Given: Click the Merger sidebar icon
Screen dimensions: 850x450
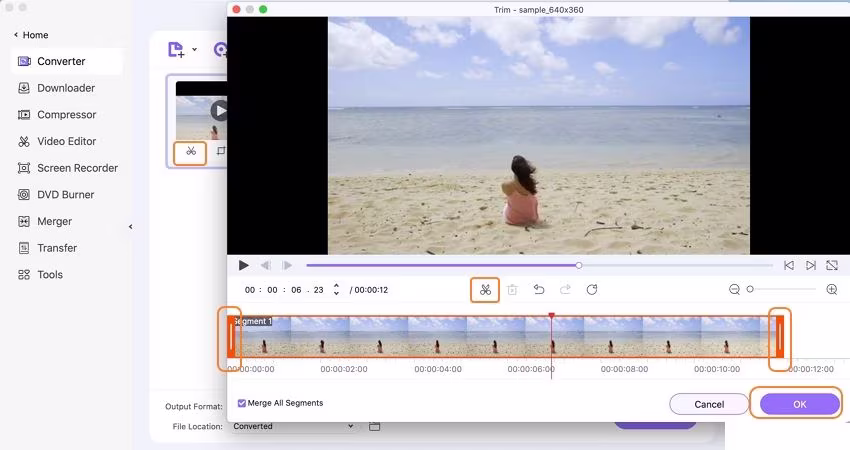Looking at the screenshot, I should point(24,221).
